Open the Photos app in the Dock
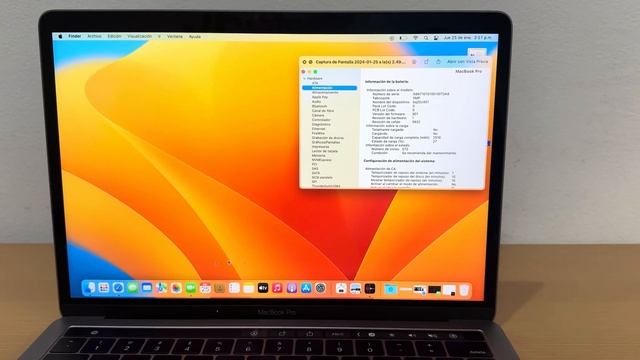This screenshot has width=640, height=360. pyautogui.click(x=176, y=288)
